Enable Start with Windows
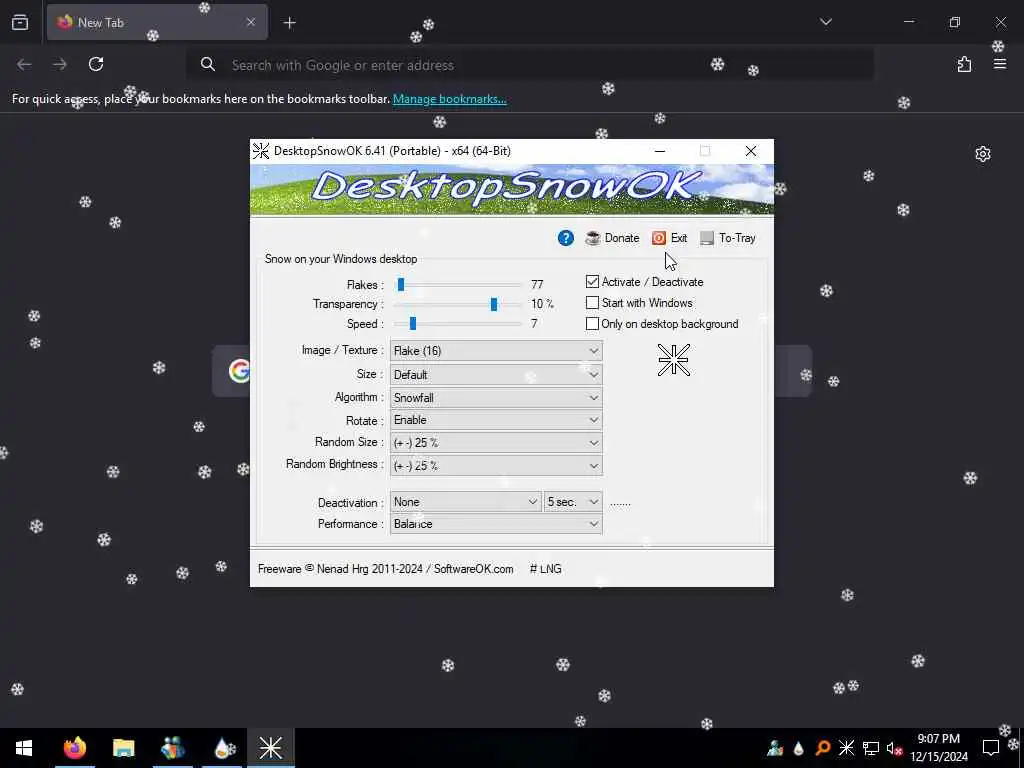Image resolution: width=1024 pixels, height=768 pixels. pos(592,302)
